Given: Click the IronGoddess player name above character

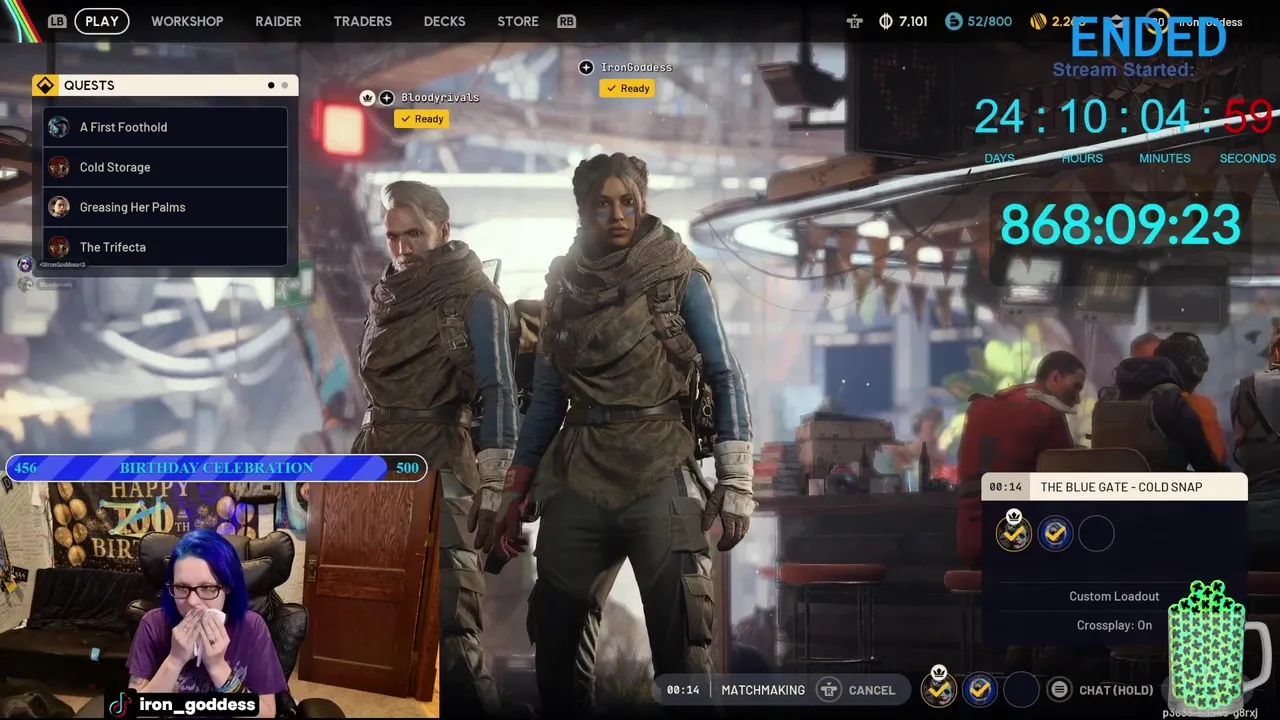Looking at the screenshot, I should tap(636, 67).
